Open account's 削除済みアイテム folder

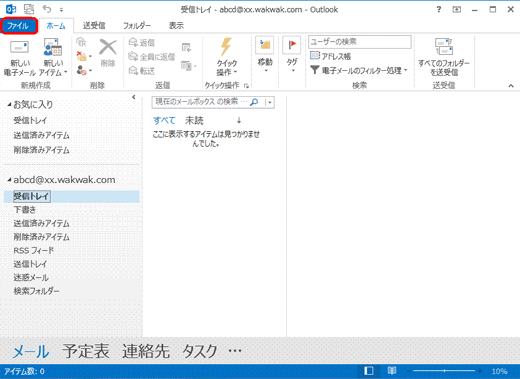(x=41, y=237)
